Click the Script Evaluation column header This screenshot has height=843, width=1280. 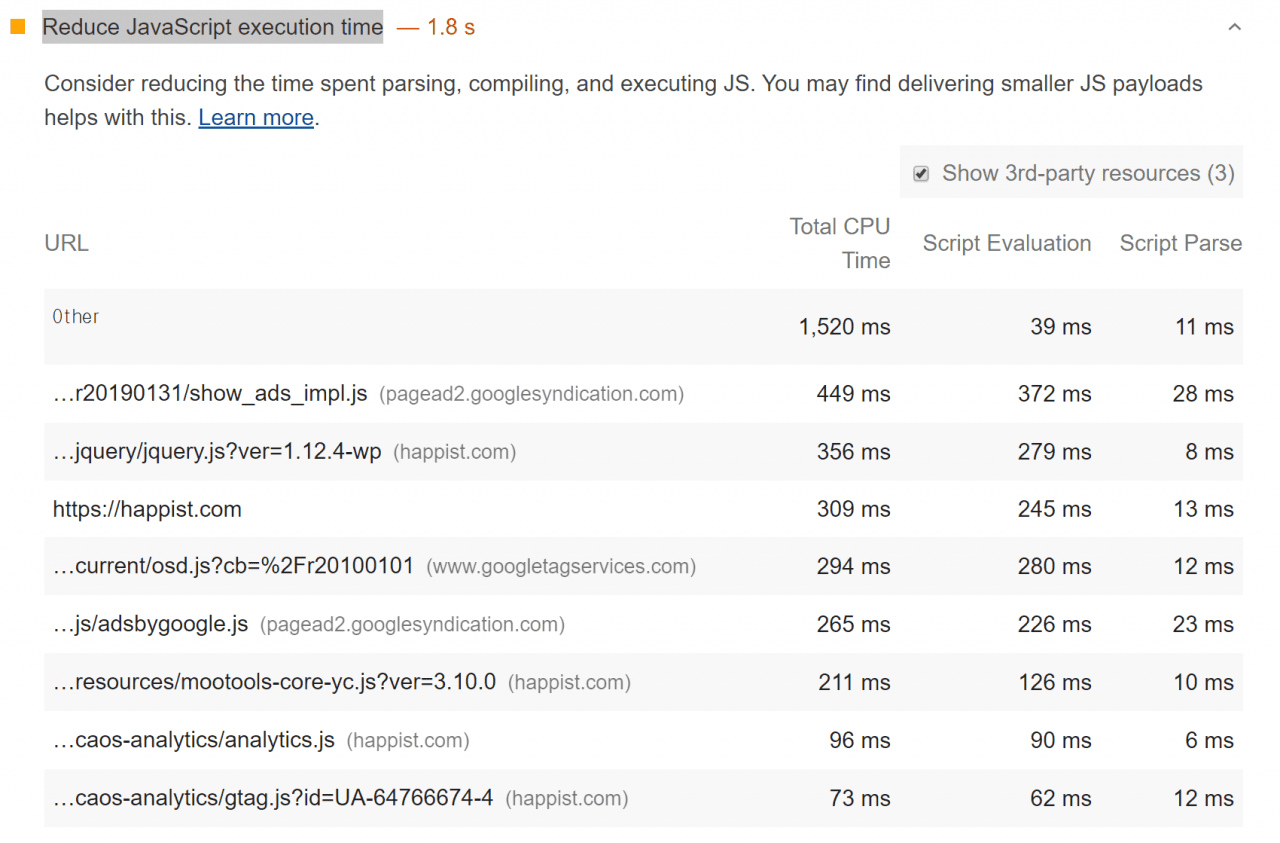(x=1006, y=243)
